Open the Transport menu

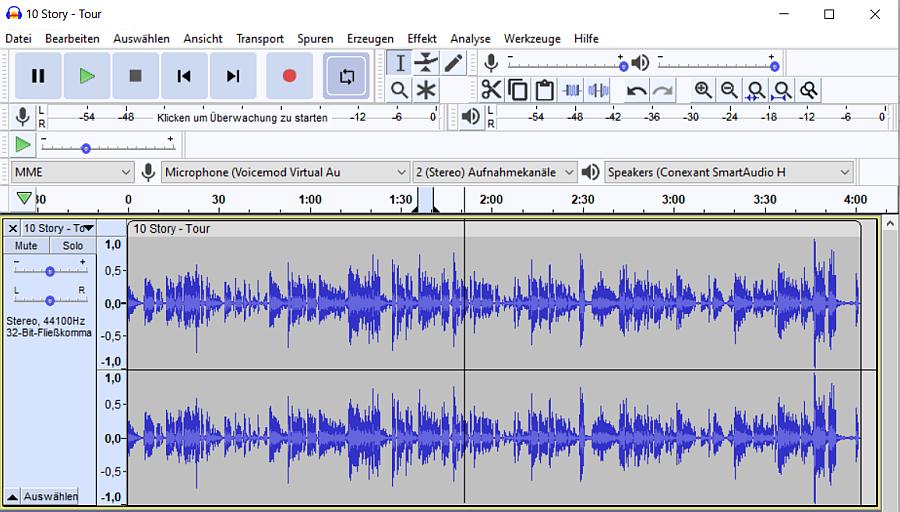pos(259,38)
